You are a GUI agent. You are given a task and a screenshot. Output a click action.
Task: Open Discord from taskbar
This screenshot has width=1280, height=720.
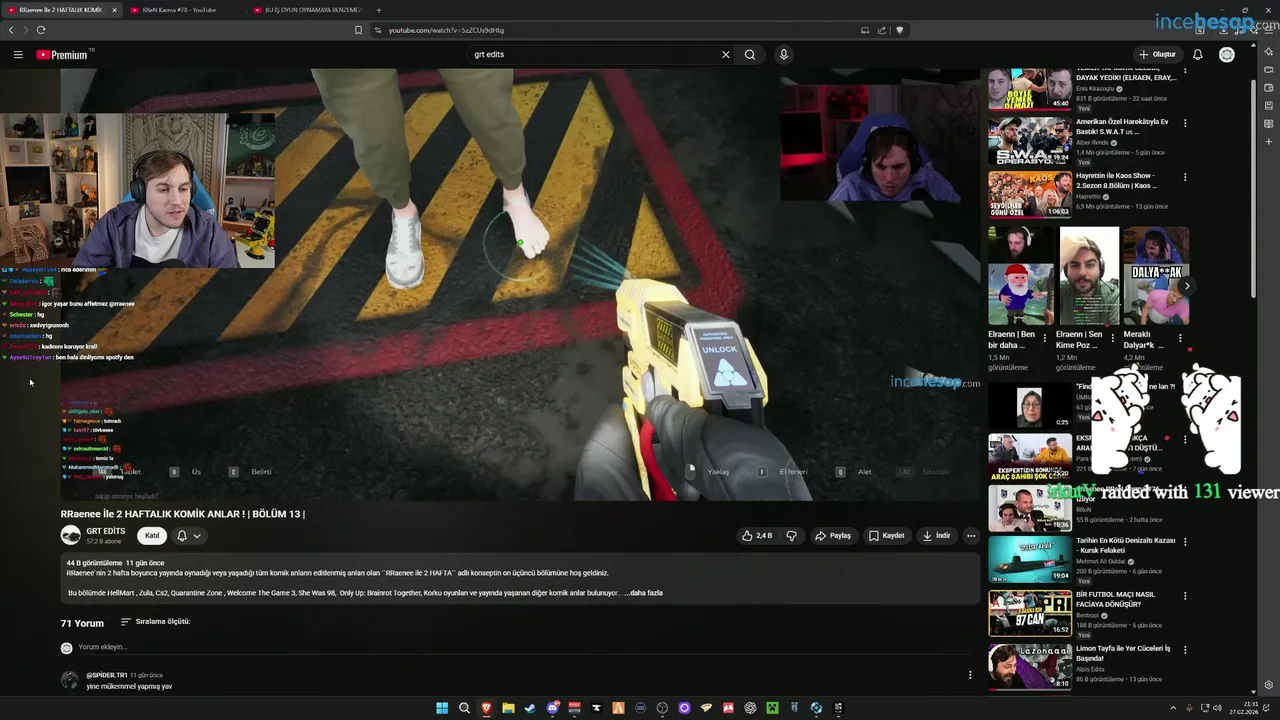pos(552,708)
